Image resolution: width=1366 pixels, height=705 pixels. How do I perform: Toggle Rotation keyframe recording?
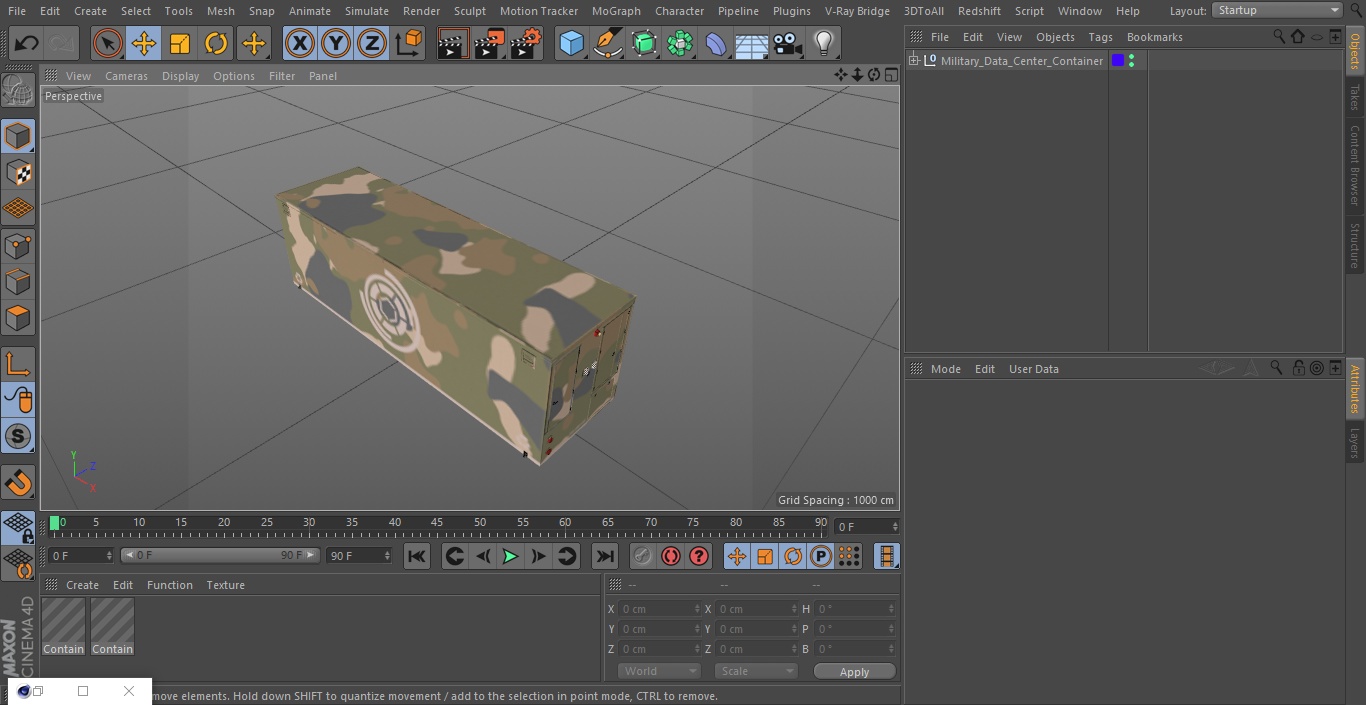coord(793,556)
